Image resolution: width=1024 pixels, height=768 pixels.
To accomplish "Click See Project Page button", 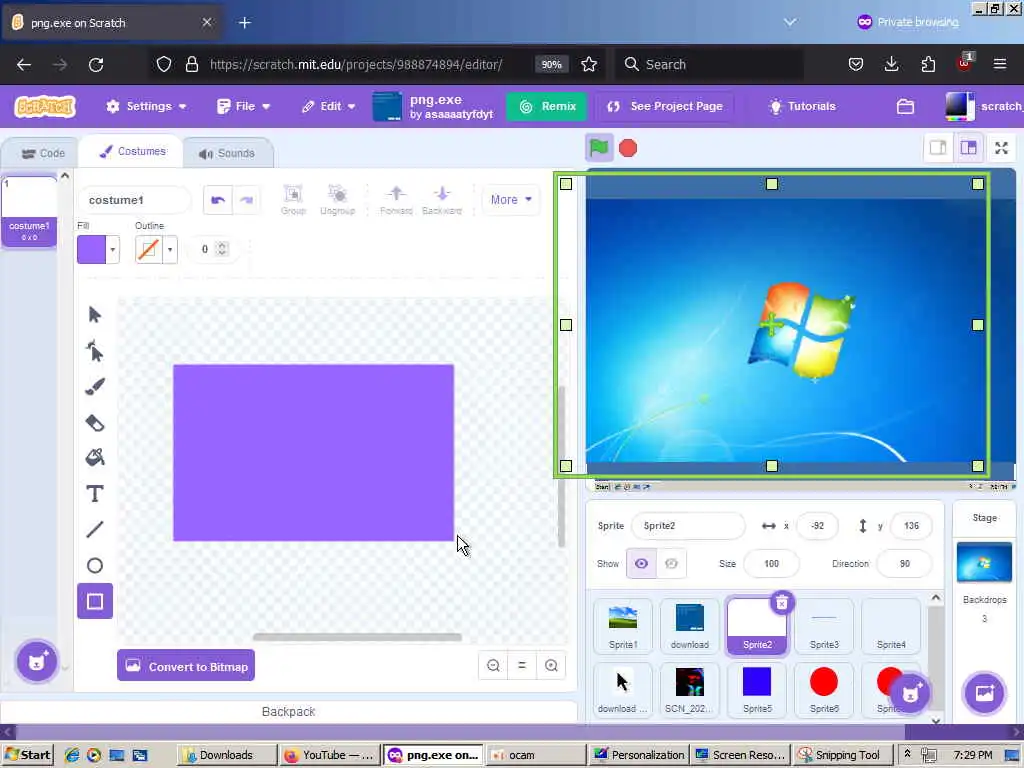I will coord(665,106).
